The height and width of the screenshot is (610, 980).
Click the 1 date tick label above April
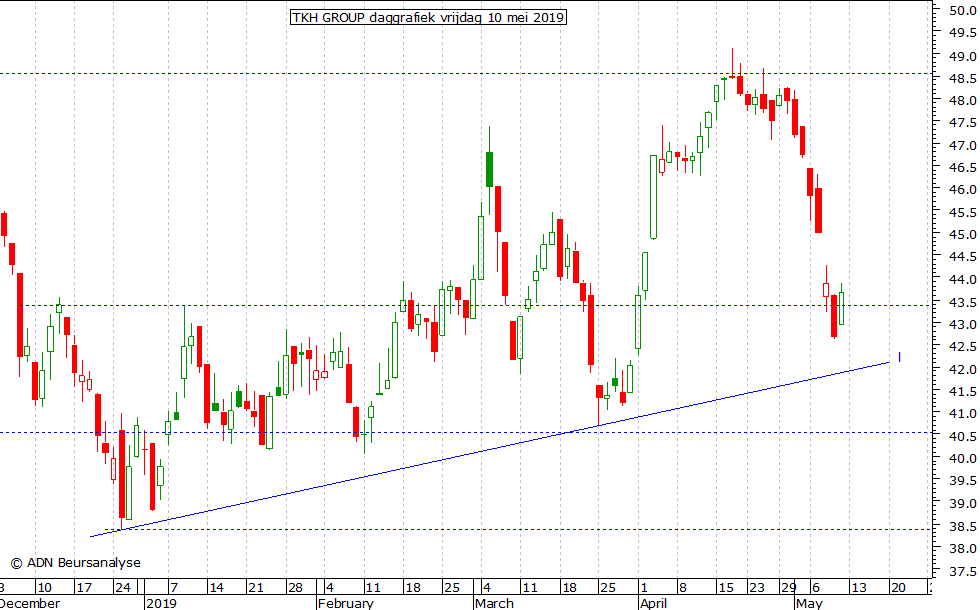pos(644,588)
